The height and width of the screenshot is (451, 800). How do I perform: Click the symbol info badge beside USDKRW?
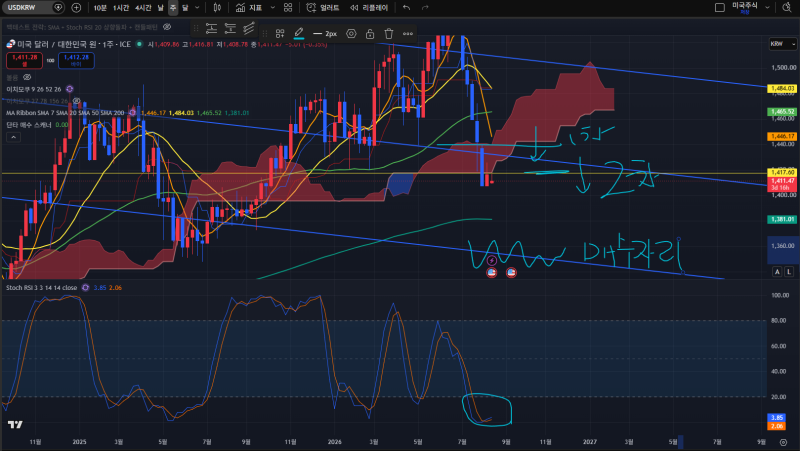[58, 8]
